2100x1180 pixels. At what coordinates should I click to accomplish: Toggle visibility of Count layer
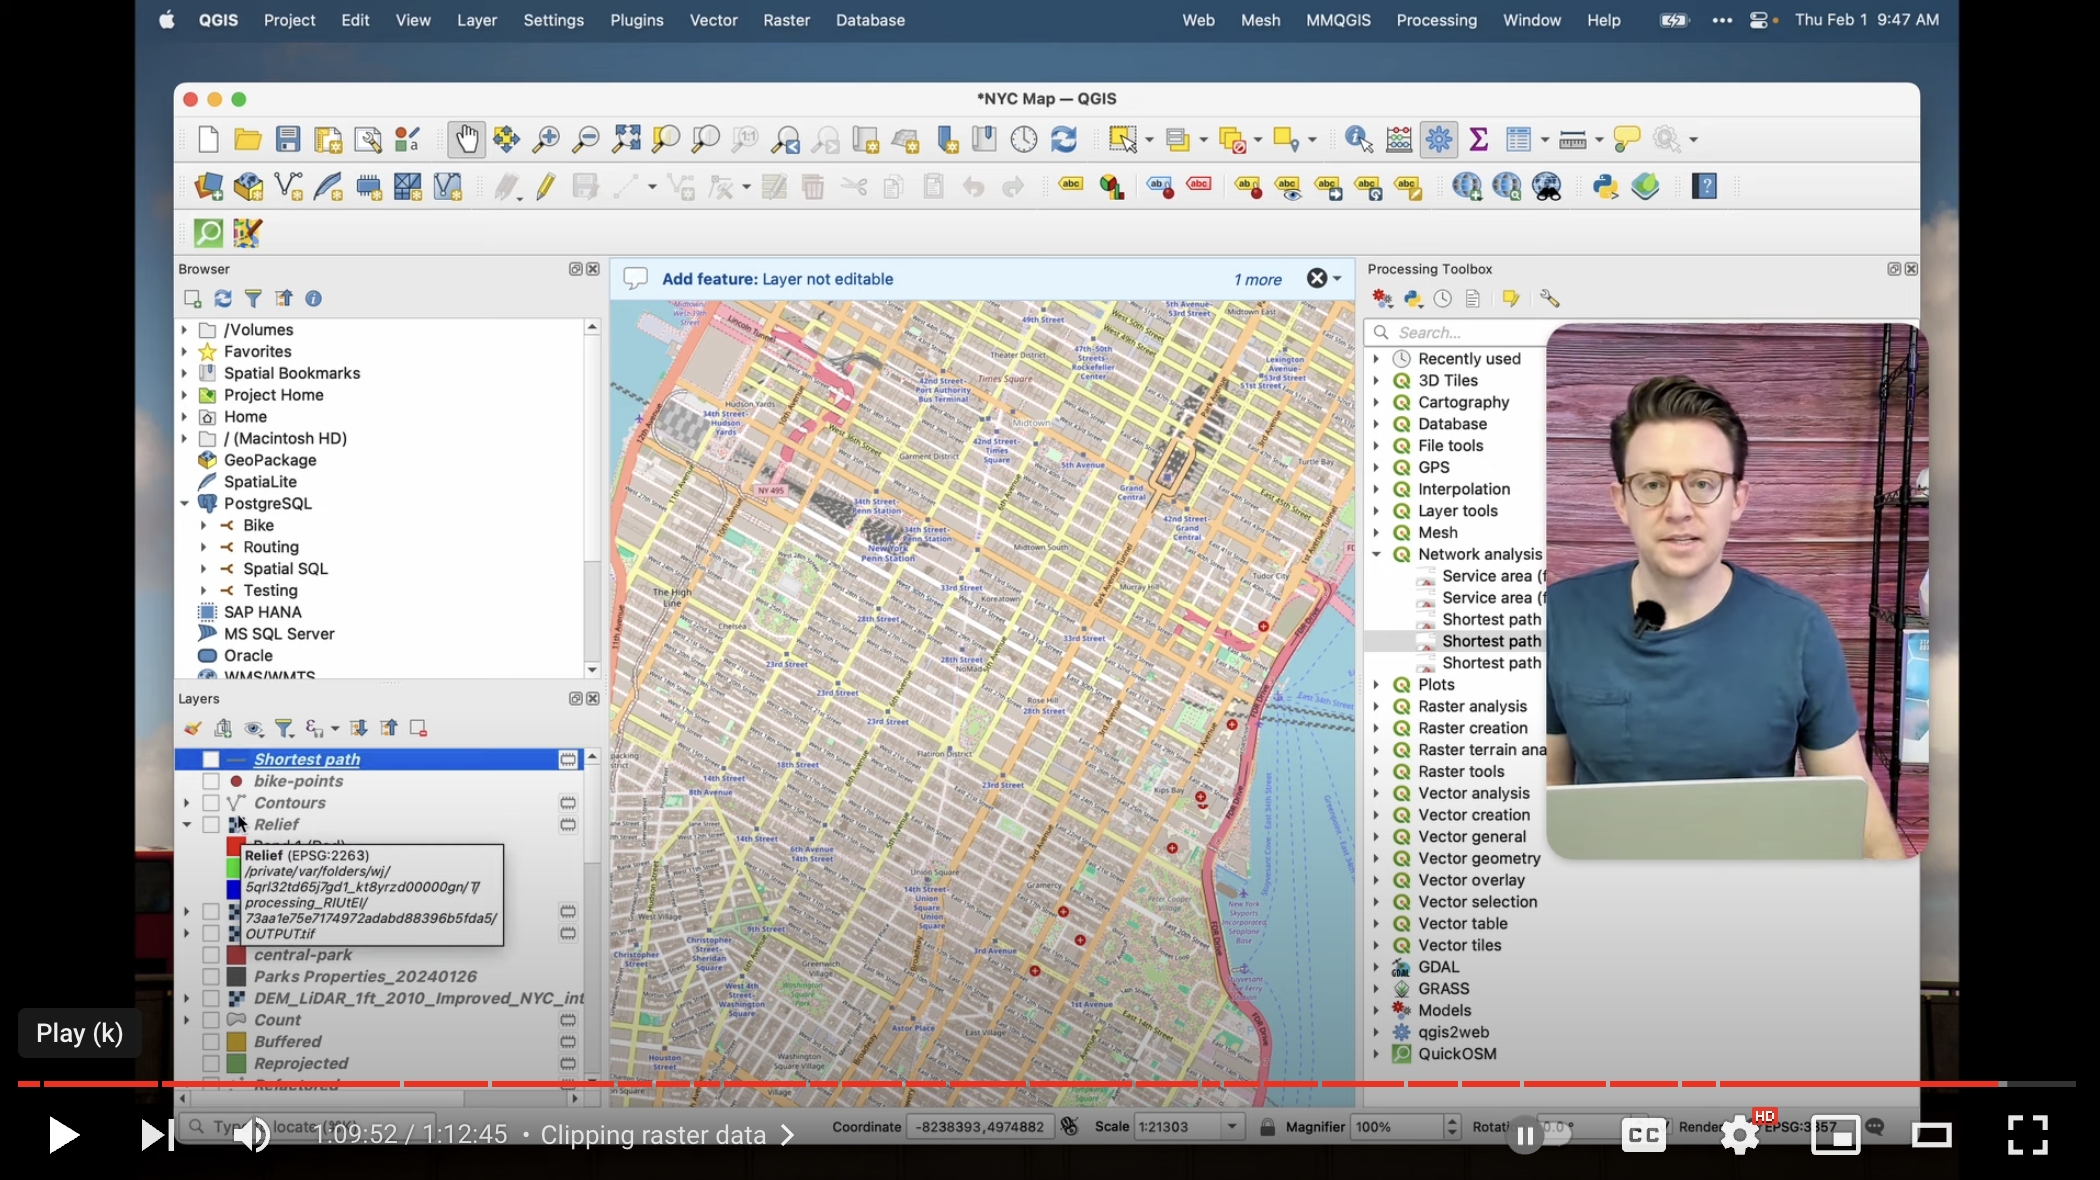coord(211,1020)
